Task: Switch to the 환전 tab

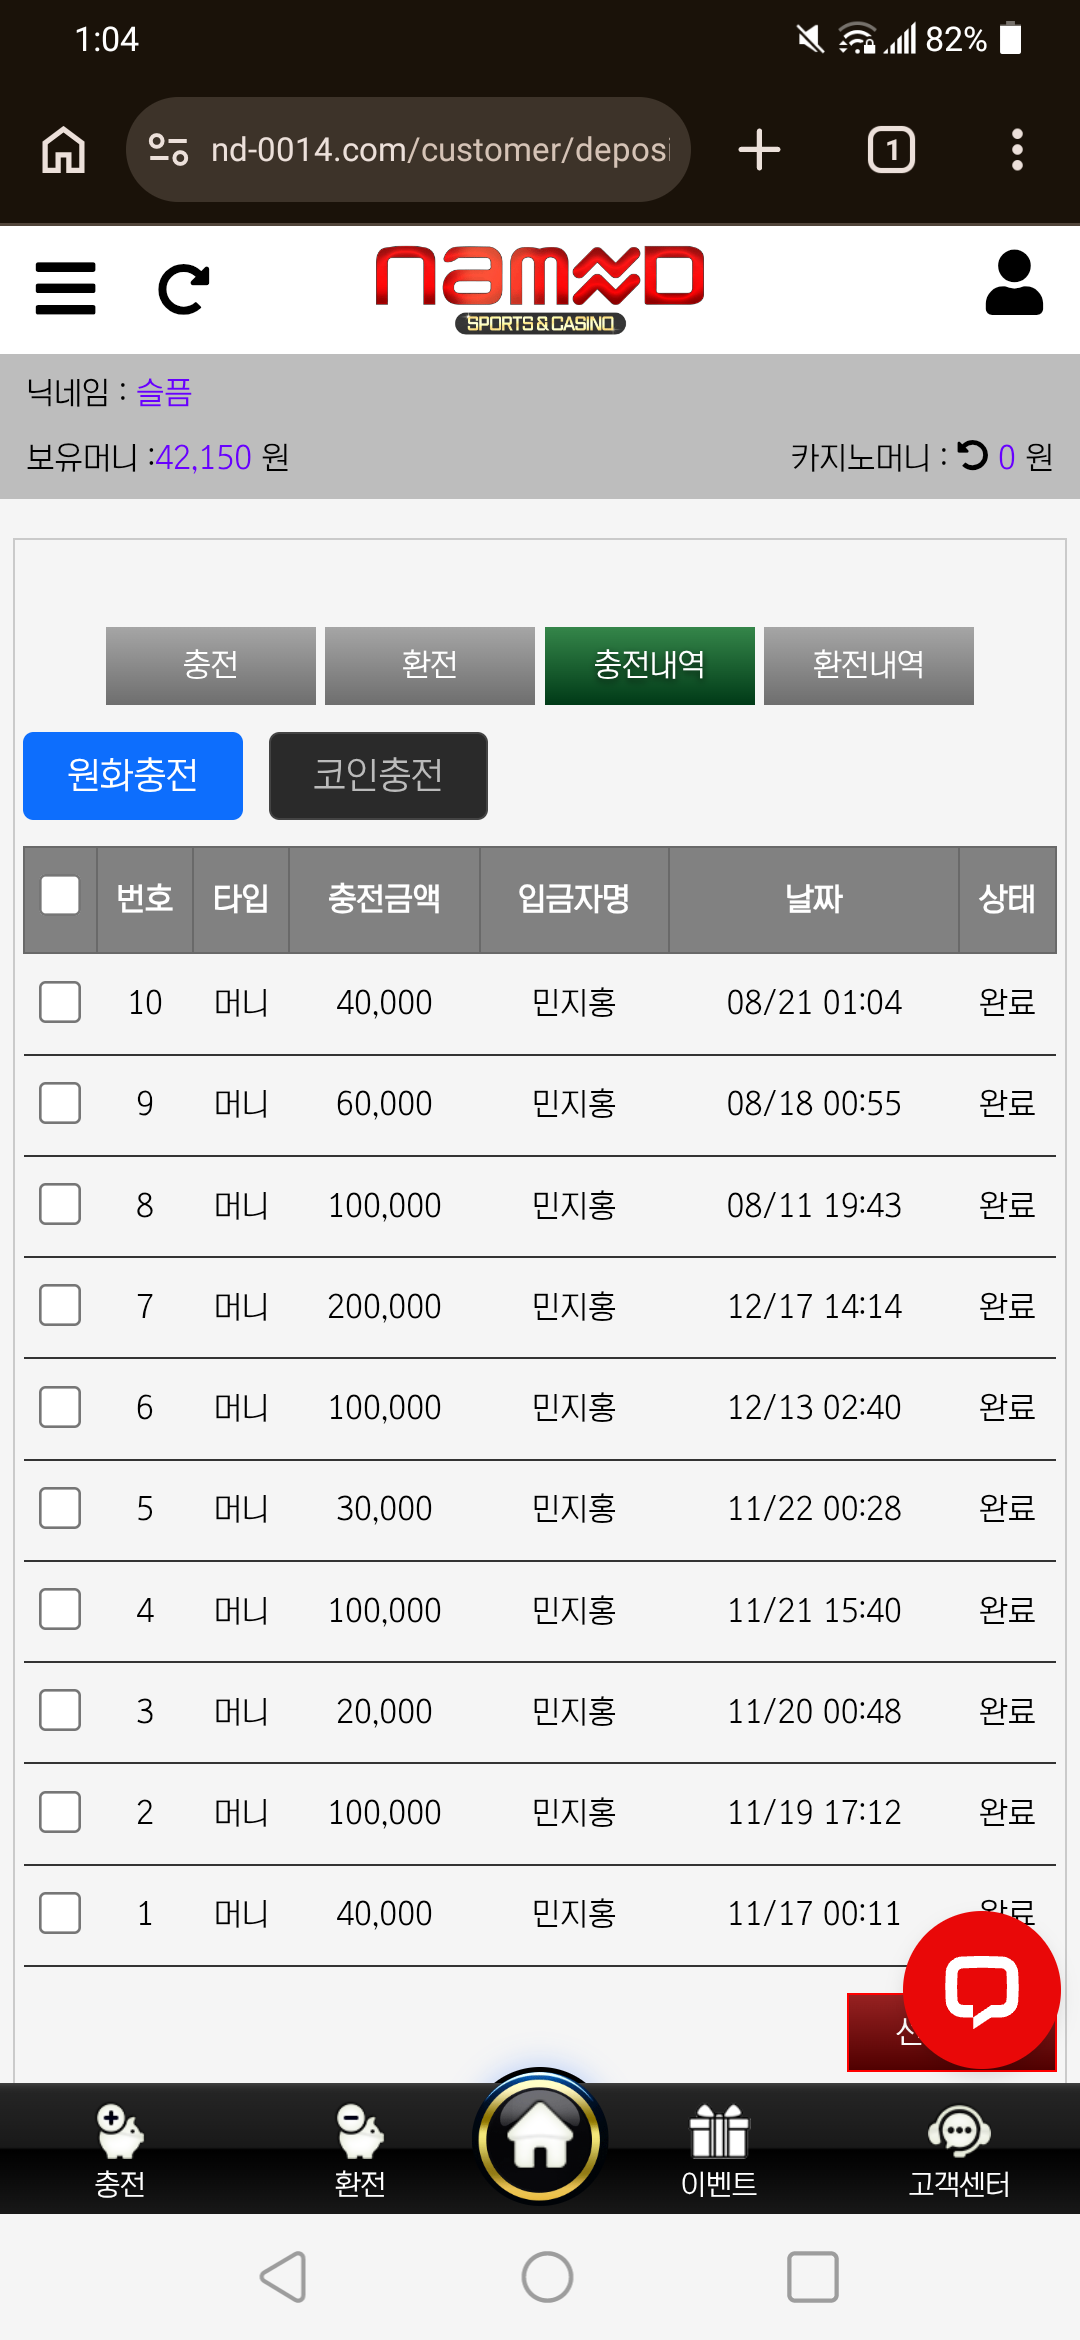Action: 430,665
